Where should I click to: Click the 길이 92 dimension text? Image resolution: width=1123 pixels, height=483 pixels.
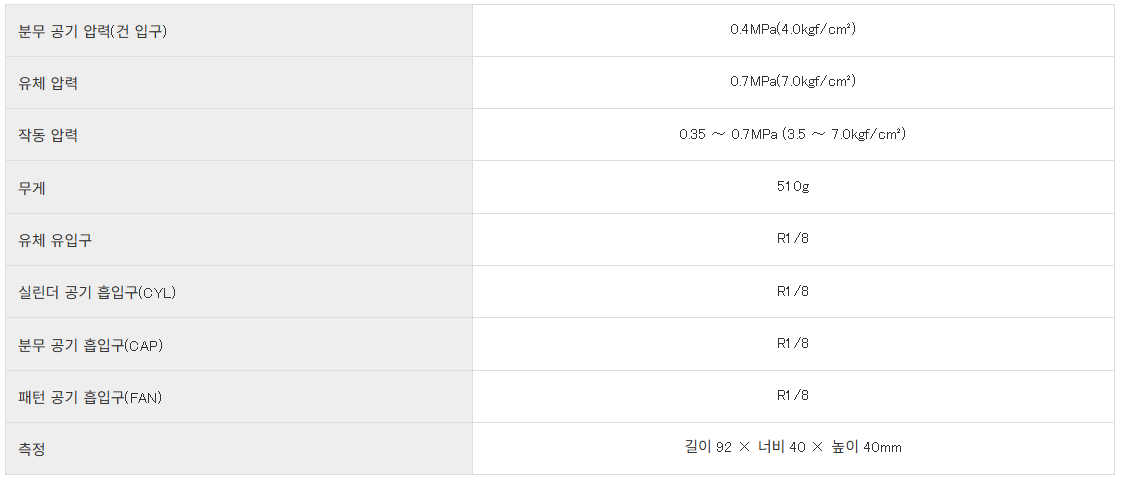click(706, 447)
